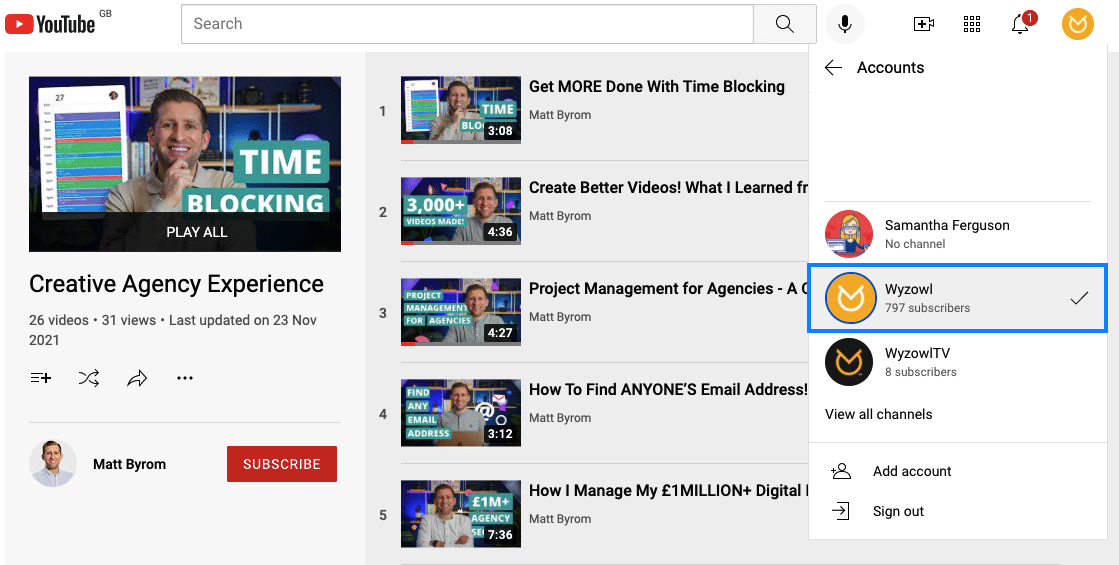Open 'Get MORE Done With Time Blocking' title
The height and width of the screenshot is (565, 1119).
coord(657,86)
